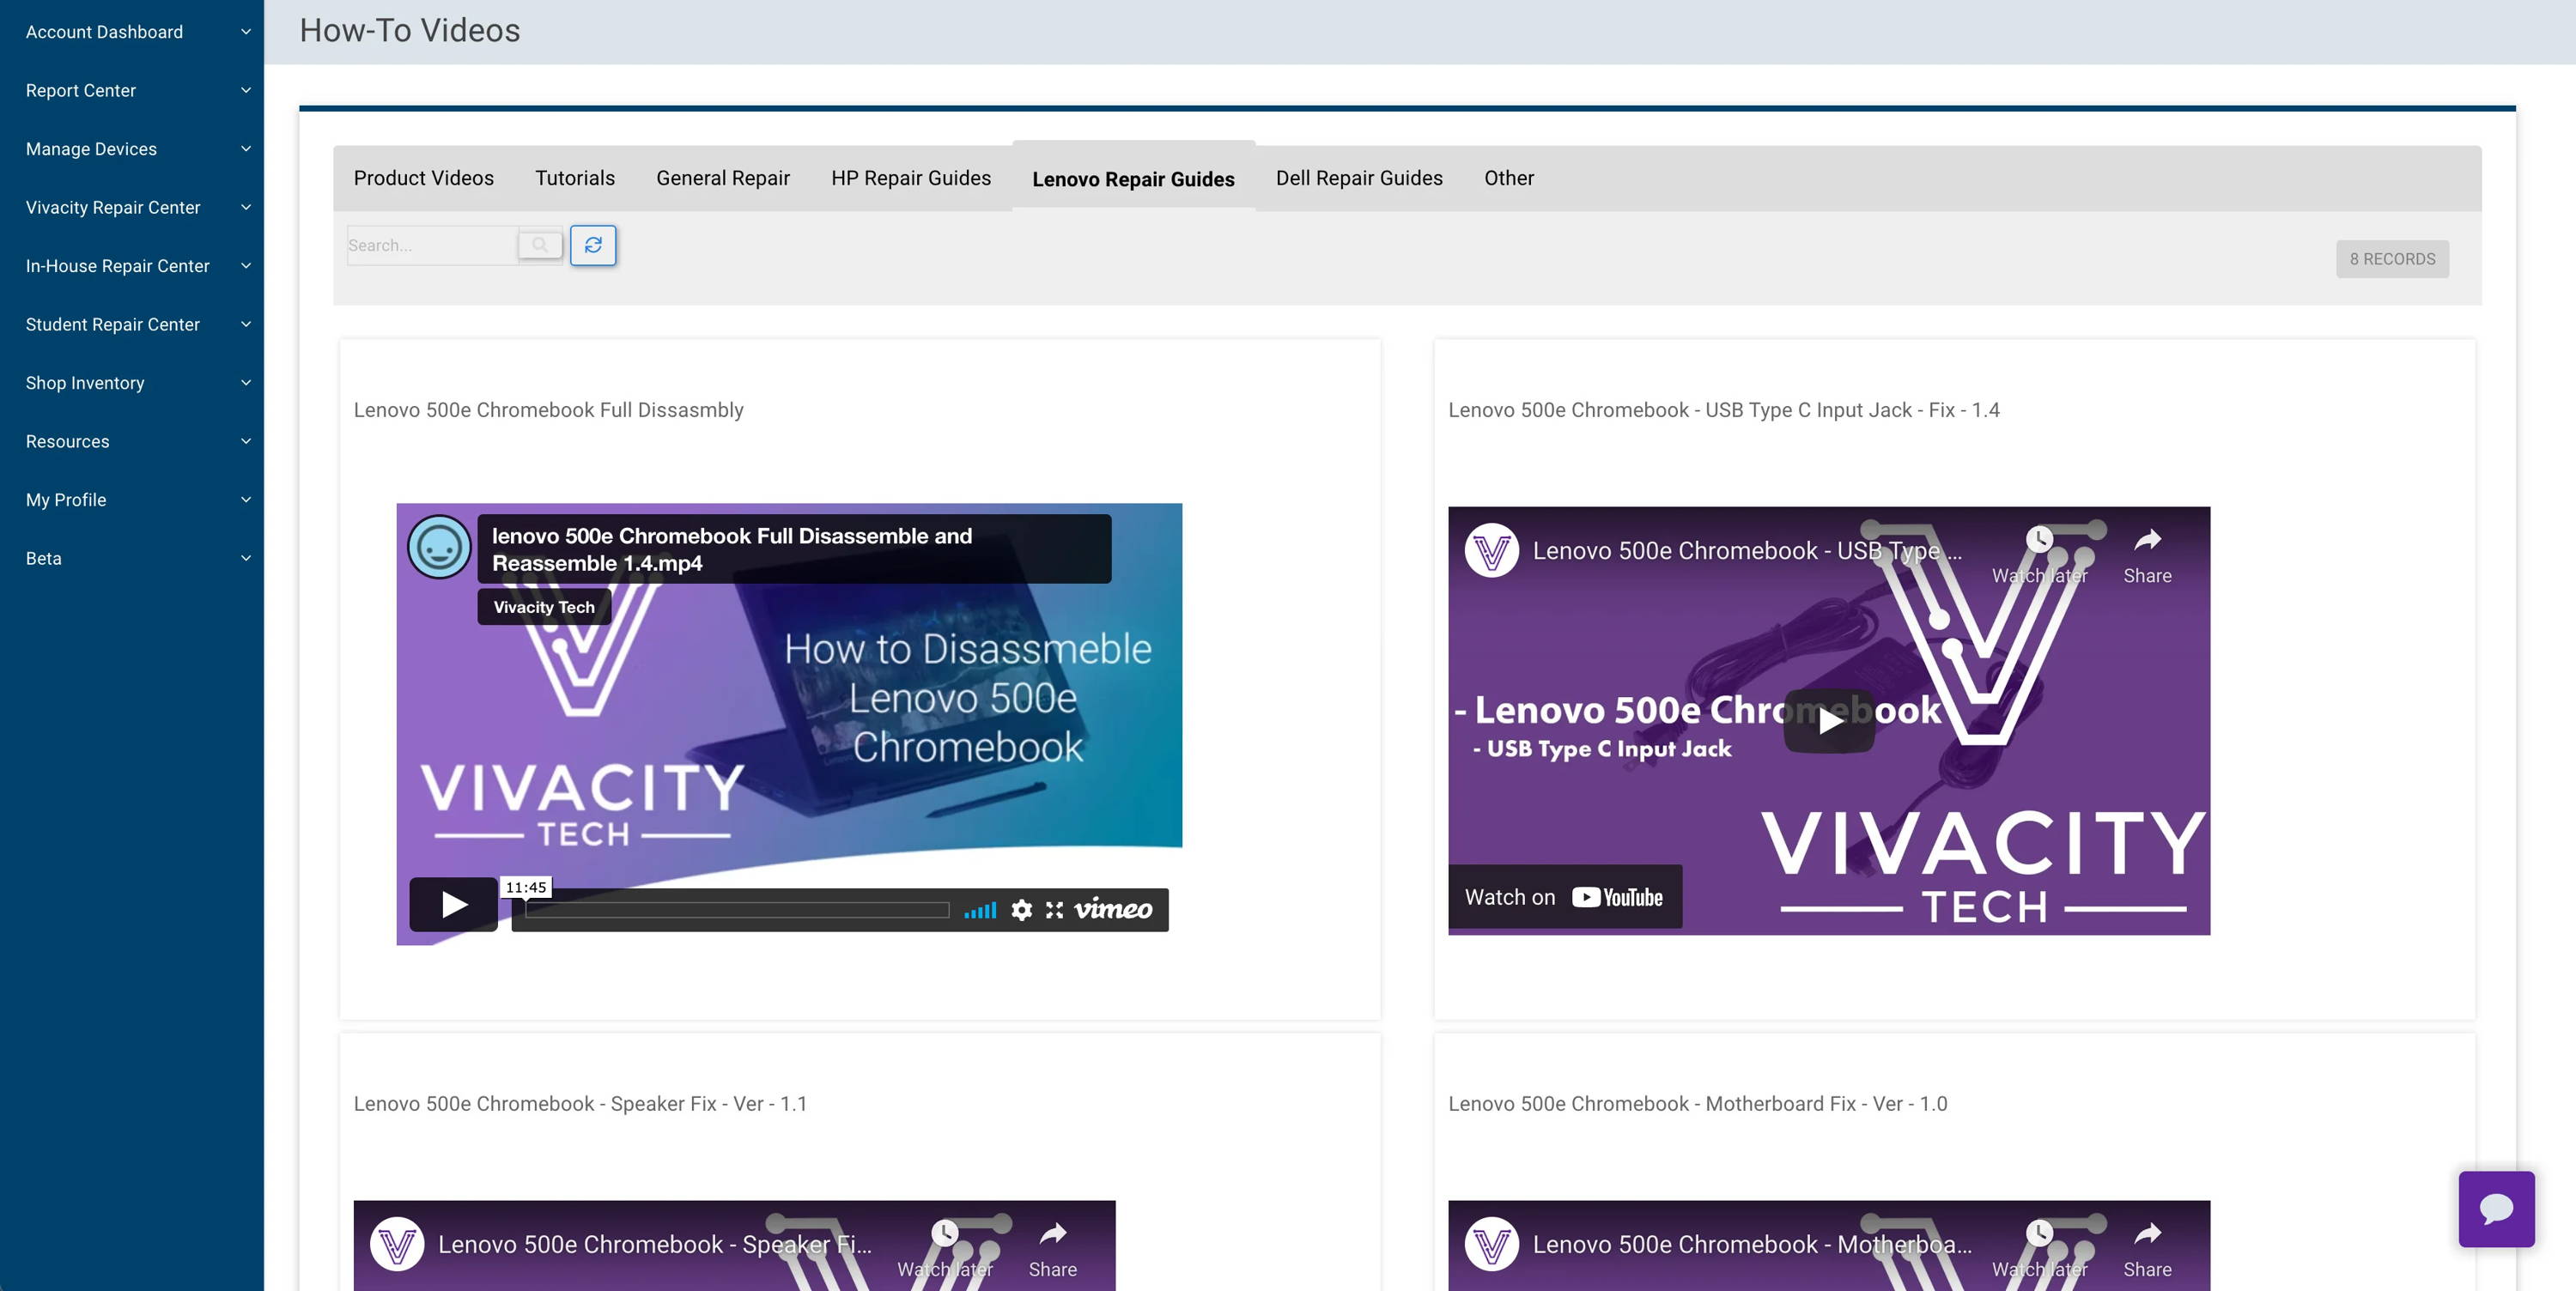Click the How-To Videos page title

click(410, 31)
